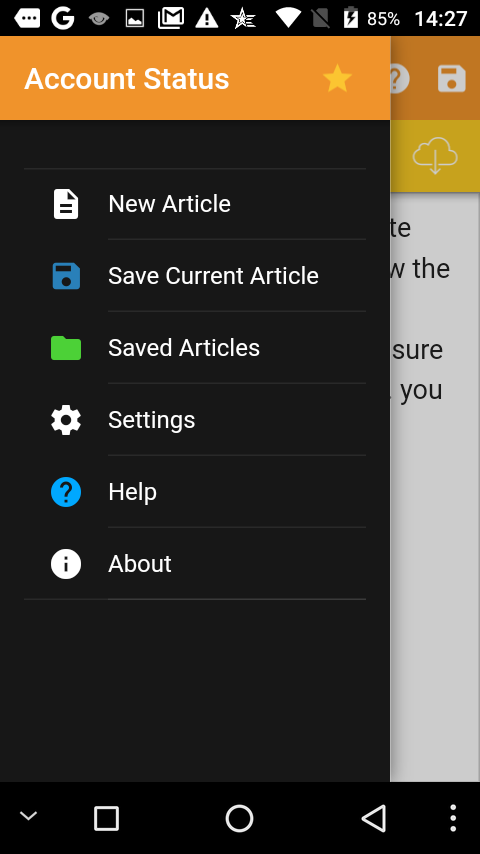Viewport: 480px width, 854px height.
Task: Select the Help menu entry
Action: point(195,492)
